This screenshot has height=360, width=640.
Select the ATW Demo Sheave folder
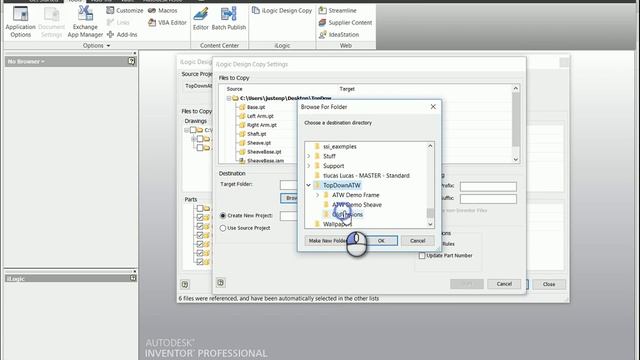click(357, 205)
